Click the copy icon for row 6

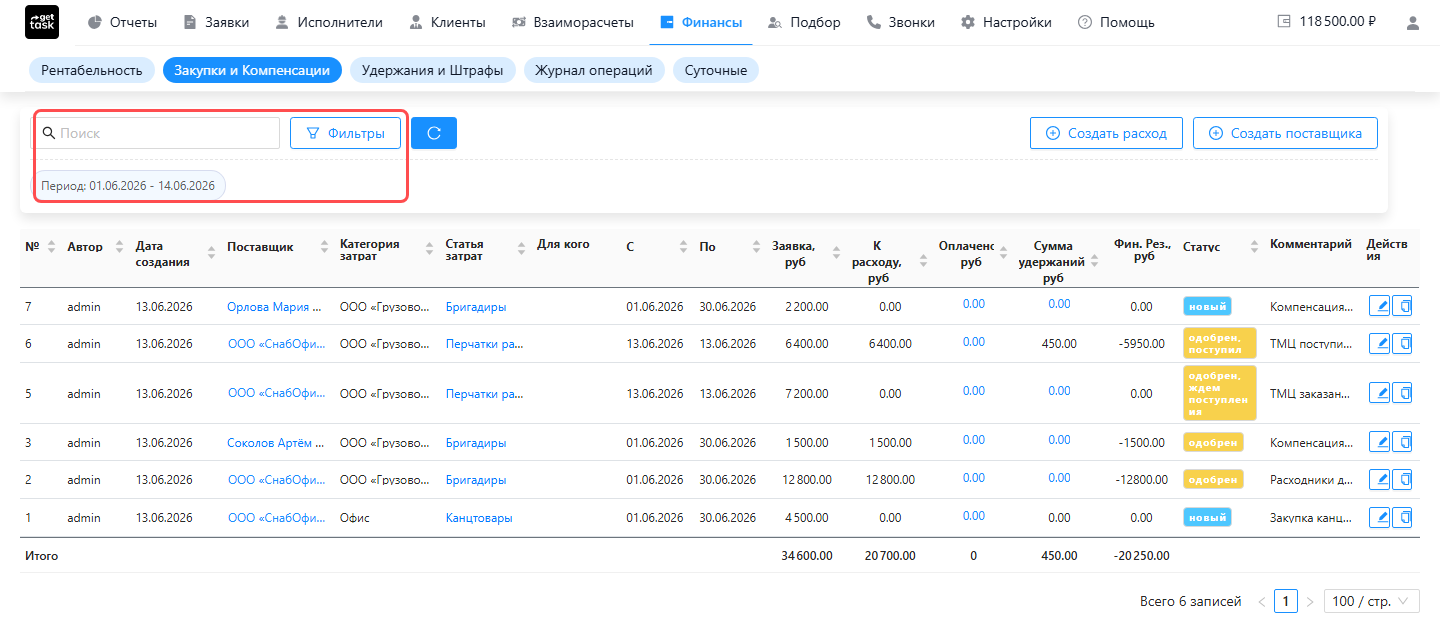pyautogui.click(x=1402, y=344)
